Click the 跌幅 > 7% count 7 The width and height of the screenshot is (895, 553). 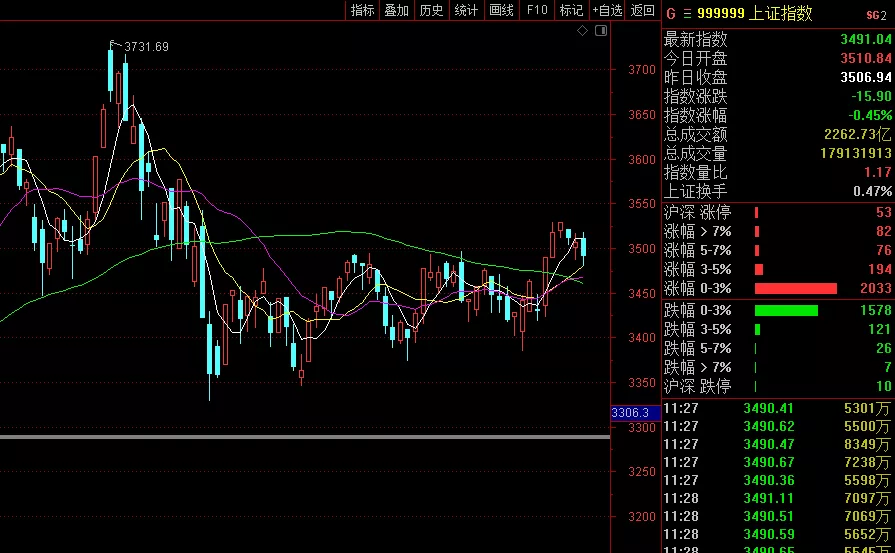tap(888, 367)
